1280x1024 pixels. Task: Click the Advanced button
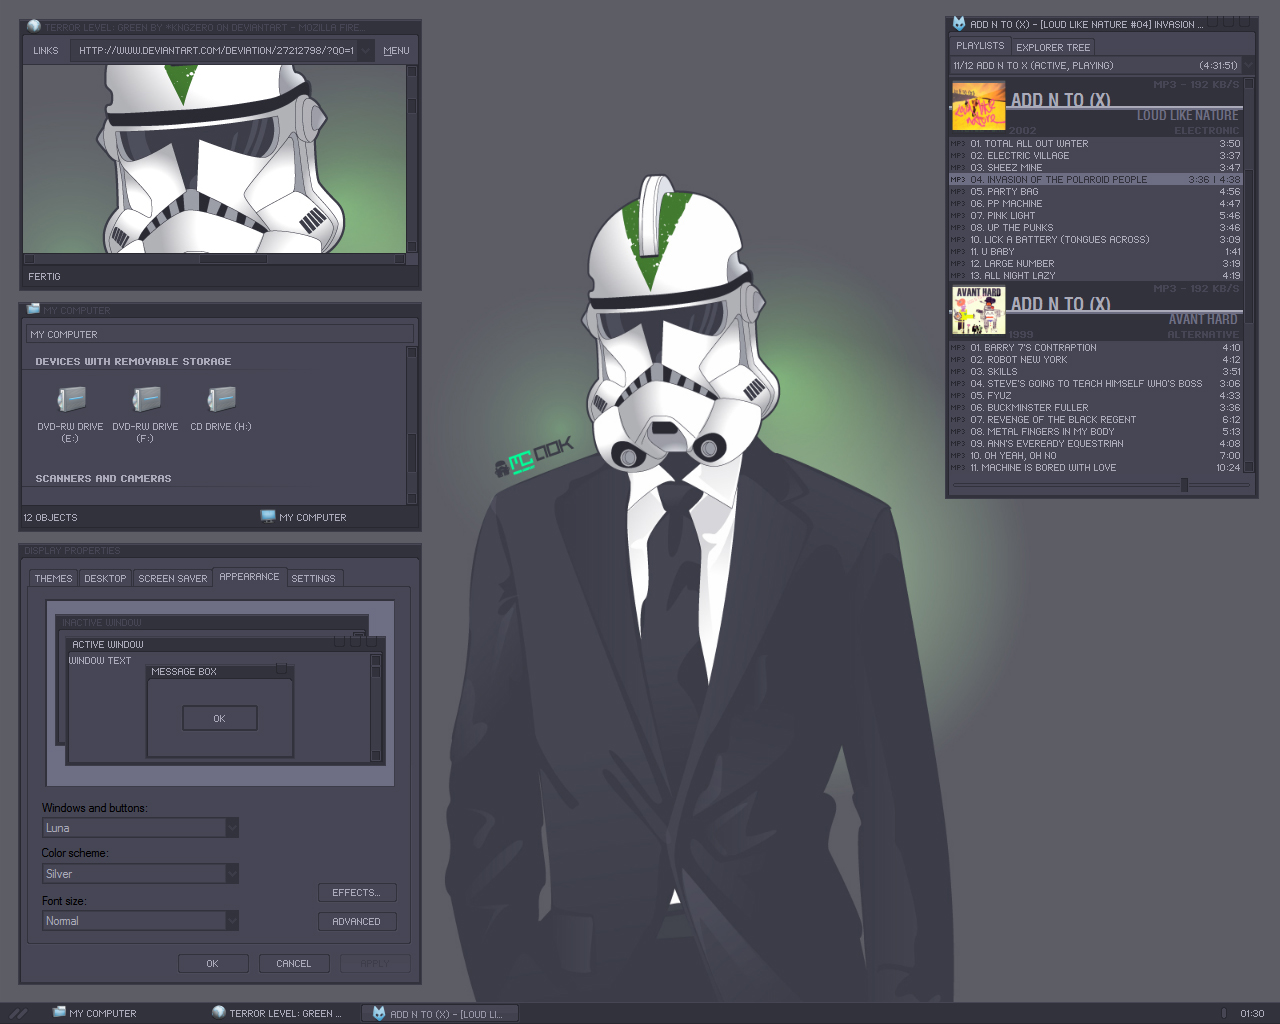click(x=357, y=921)
